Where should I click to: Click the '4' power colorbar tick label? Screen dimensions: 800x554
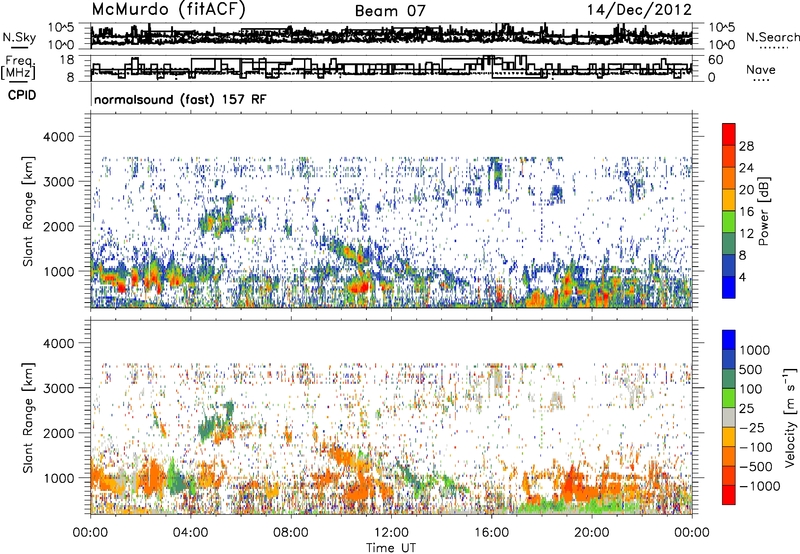click(x=742, y=278)
